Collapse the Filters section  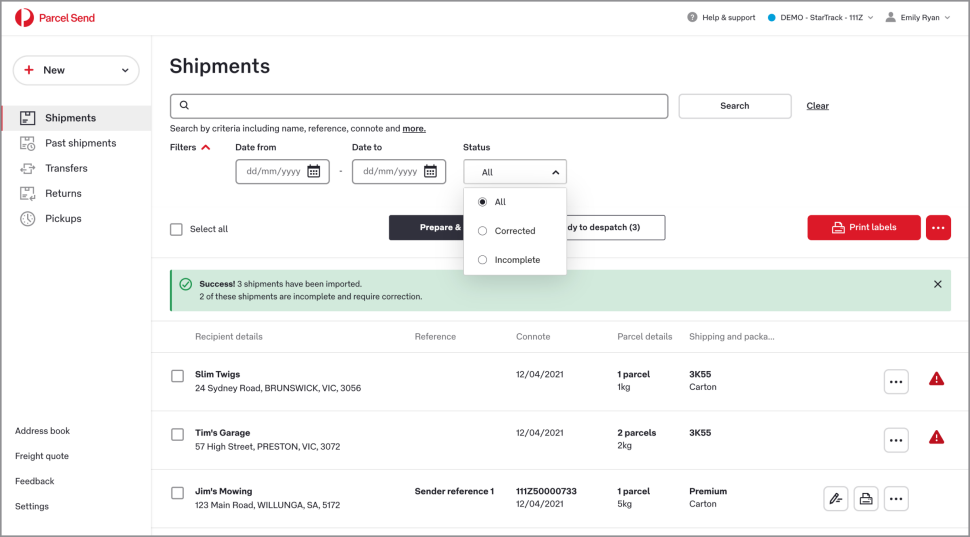tap(190, 147)
